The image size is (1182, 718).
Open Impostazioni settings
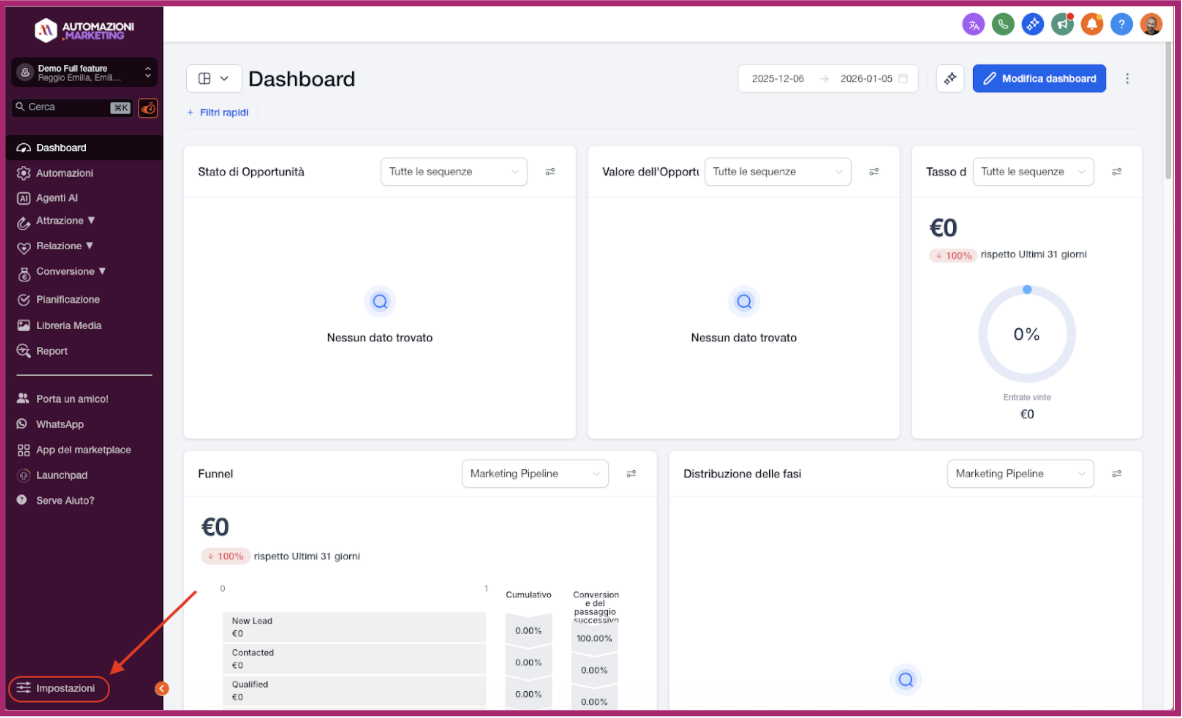[x=59, y=689]
